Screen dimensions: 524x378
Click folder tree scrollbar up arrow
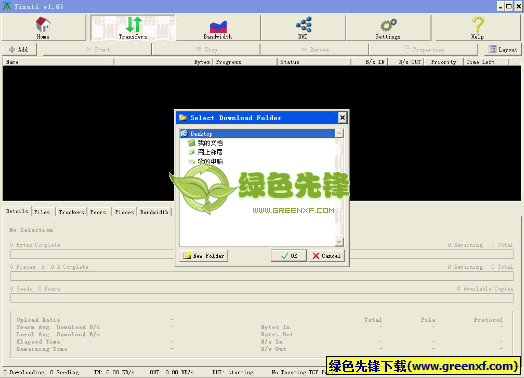[x=339, y=134]
